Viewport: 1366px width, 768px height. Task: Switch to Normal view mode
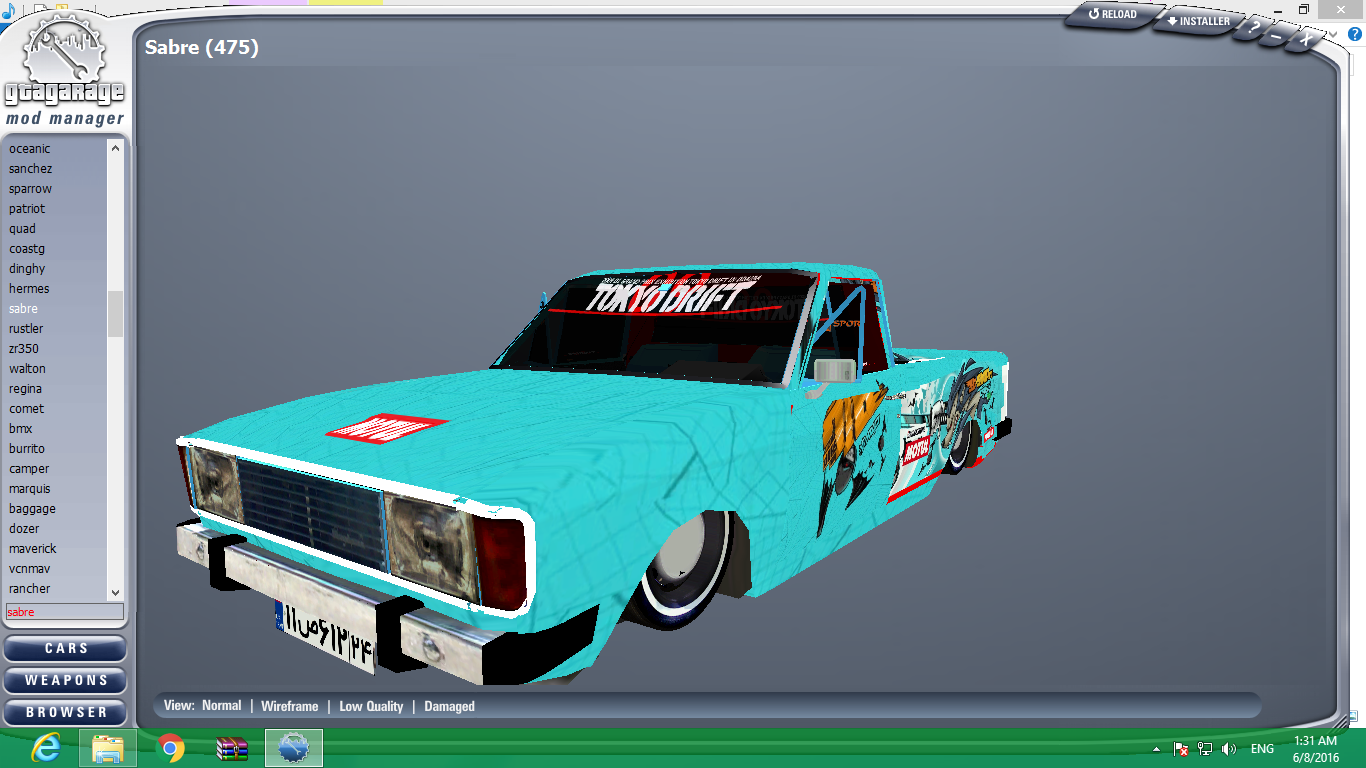[x=221, y=705]
